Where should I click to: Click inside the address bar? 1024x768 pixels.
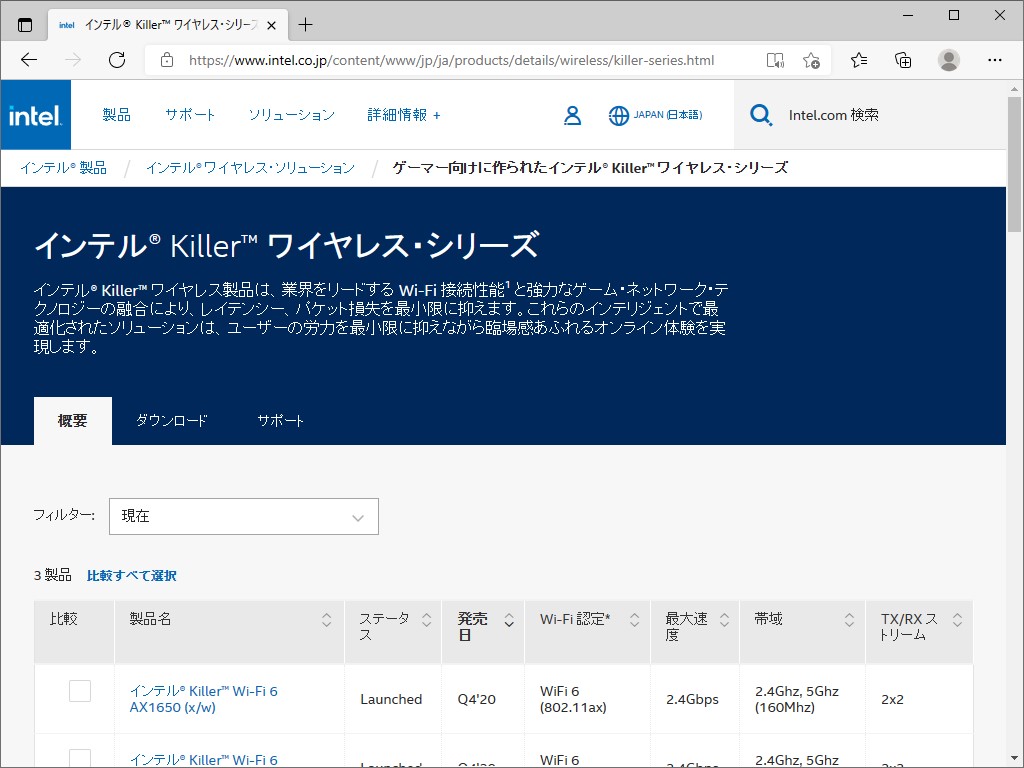tap(450, 60)
